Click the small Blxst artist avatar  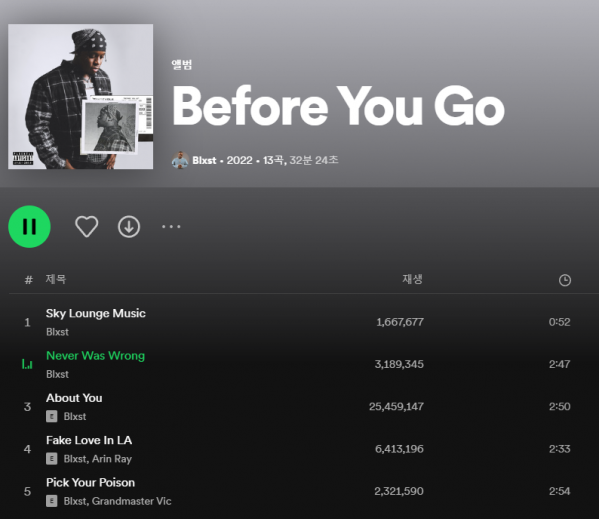click(x=180, y=160)
